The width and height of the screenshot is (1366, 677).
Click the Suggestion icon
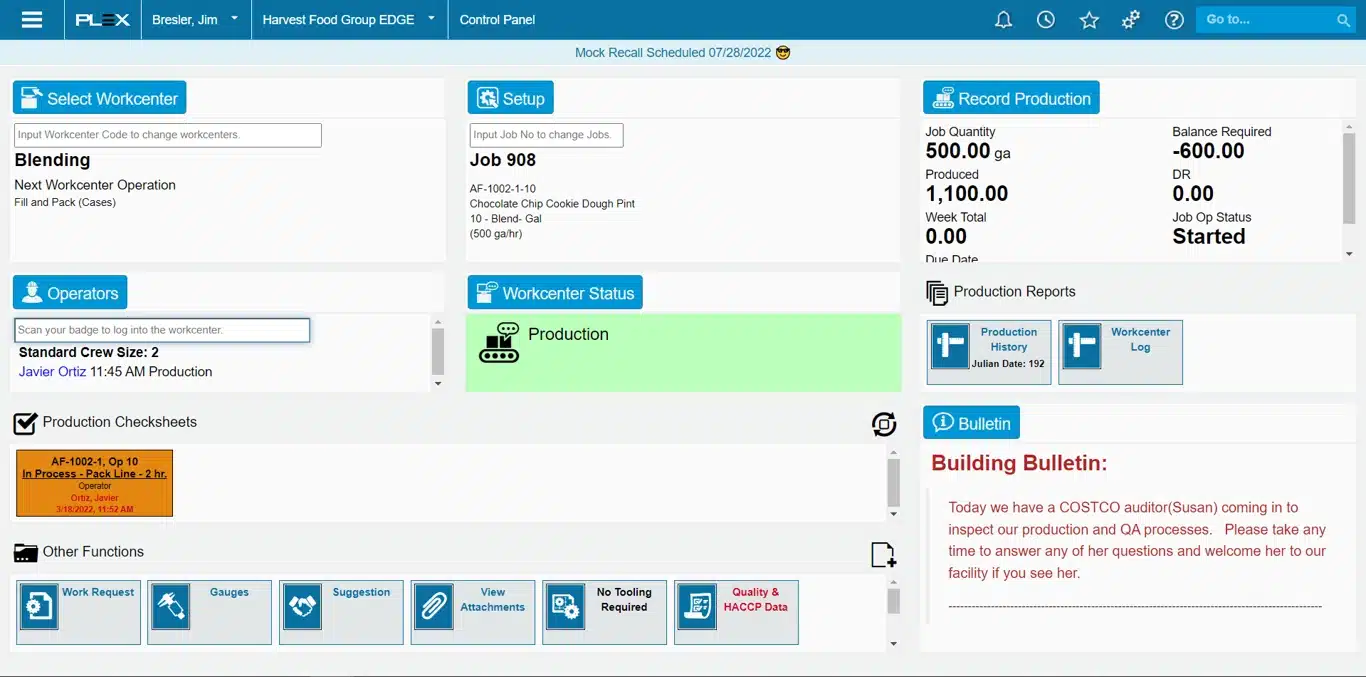click(x=341, y=612)
